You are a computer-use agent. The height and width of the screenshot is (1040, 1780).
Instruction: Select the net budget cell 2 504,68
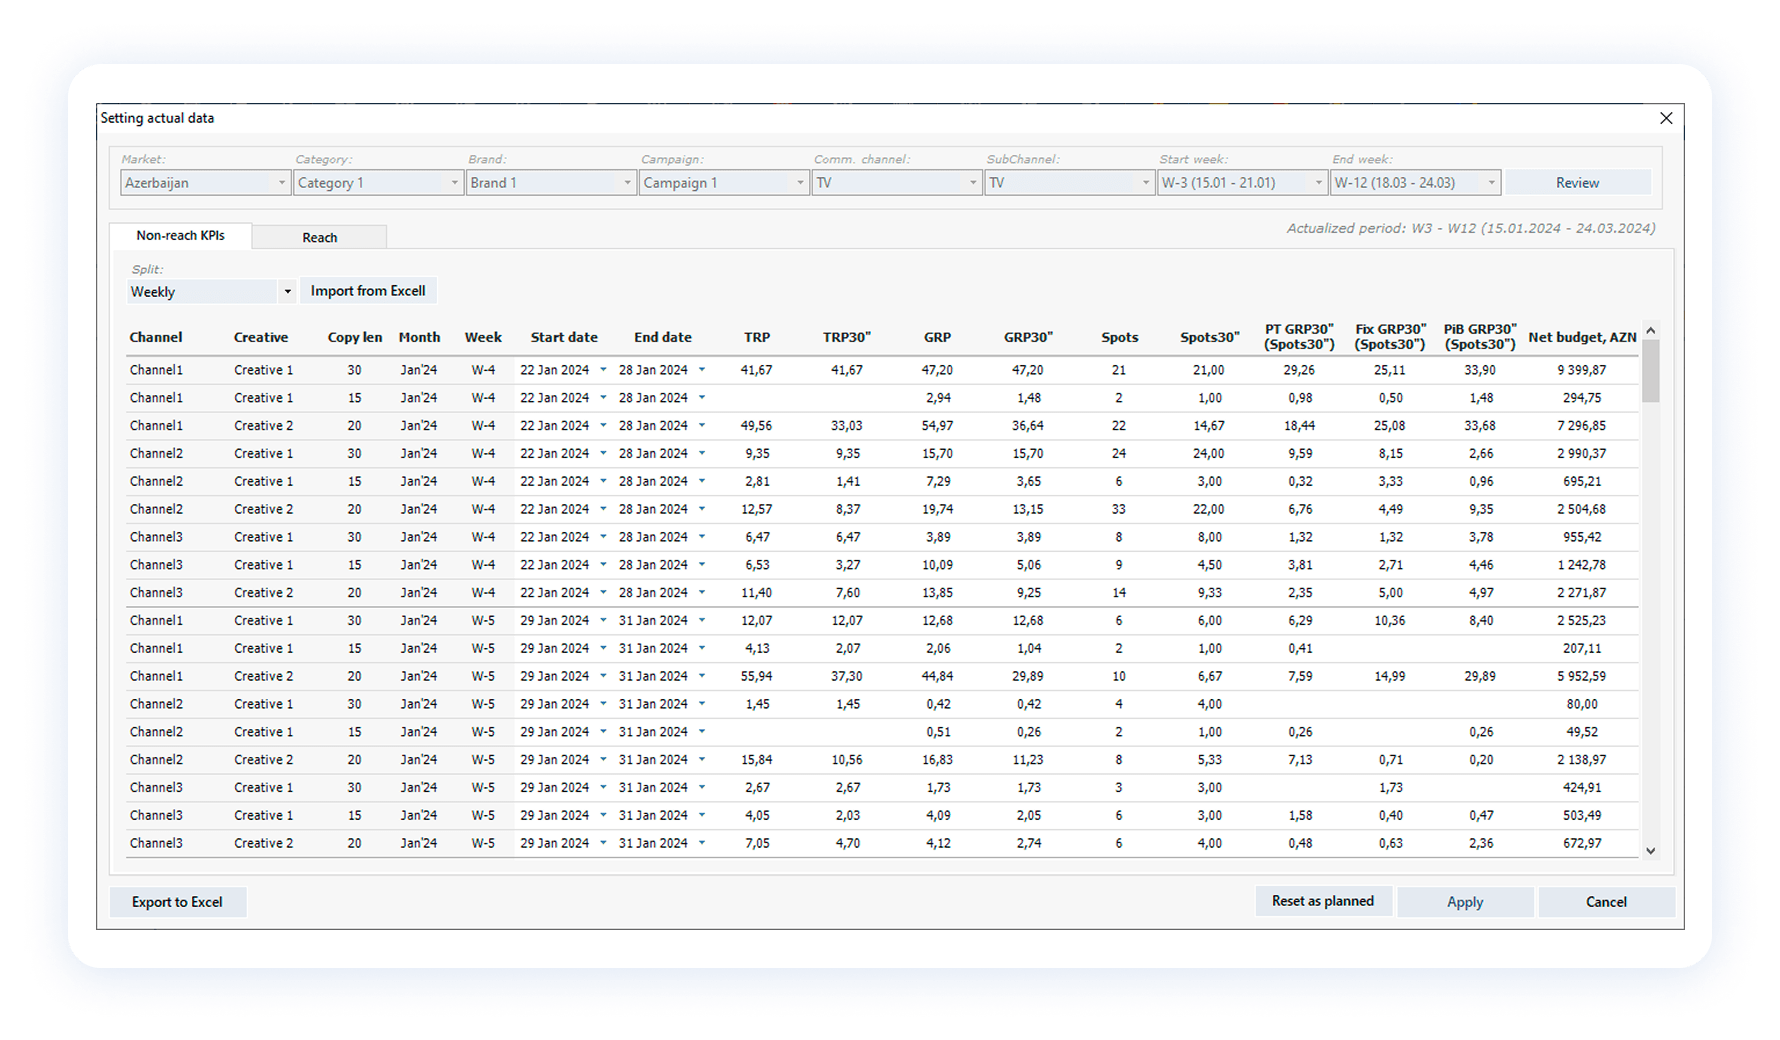tap(1581, 510)
